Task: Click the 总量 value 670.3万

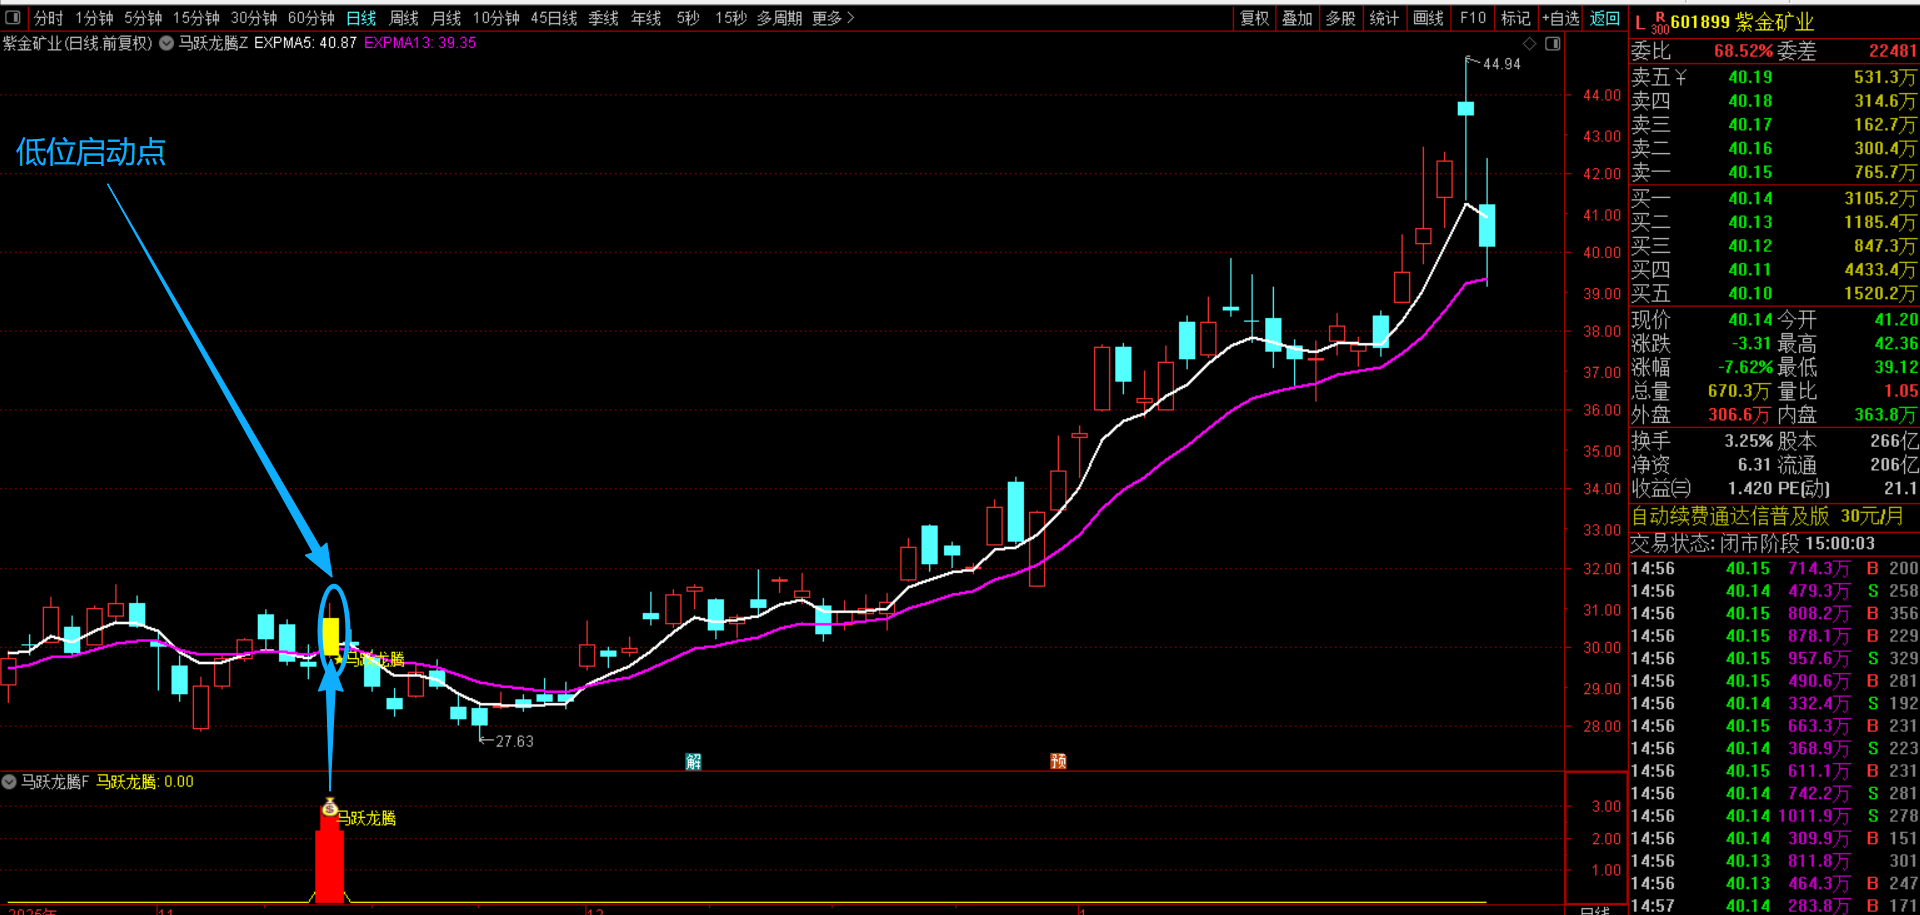Action: tap(1738, 391)
